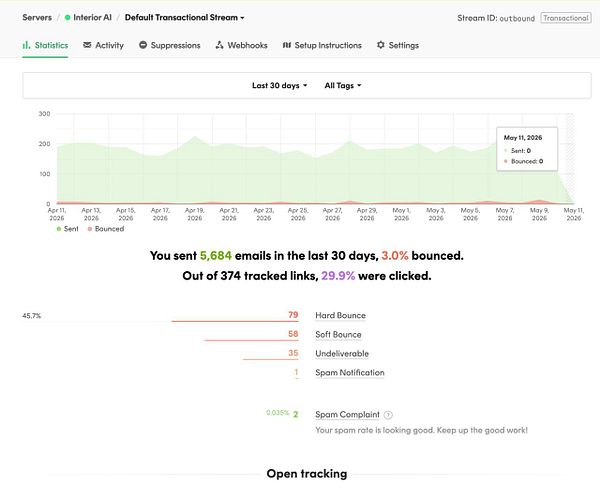Click the 29.9% clicked figure
This screenshot has height=498, width=600.
338,276
